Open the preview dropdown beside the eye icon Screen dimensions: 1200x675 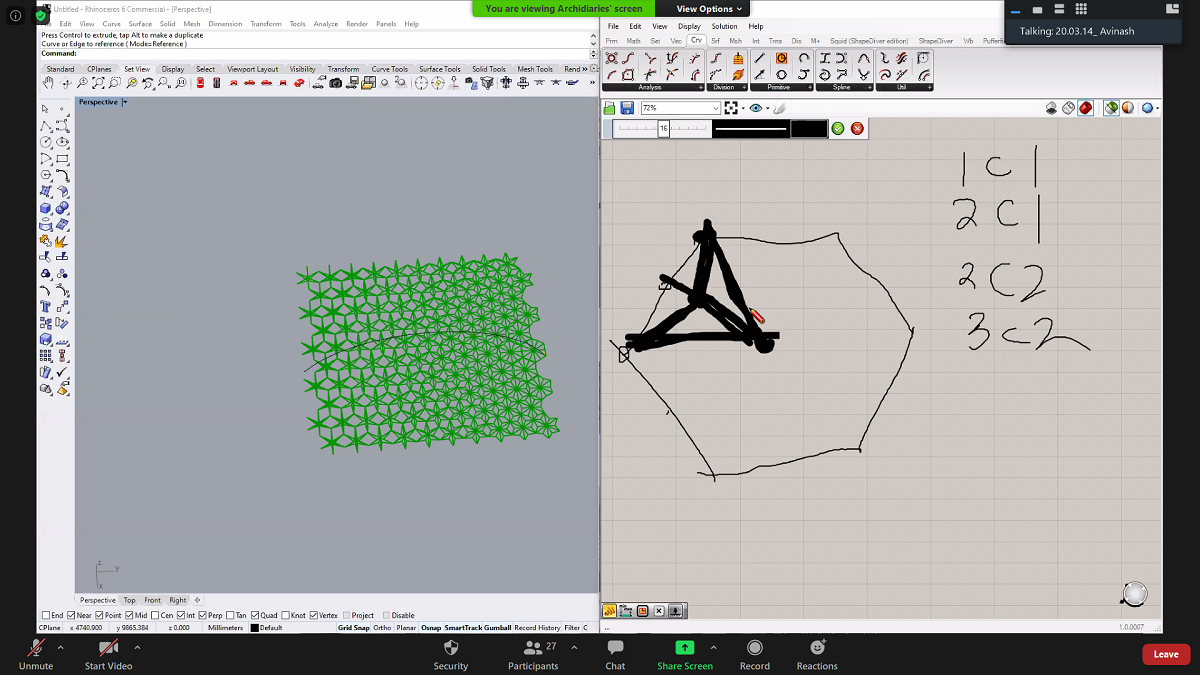pos(766,107)
